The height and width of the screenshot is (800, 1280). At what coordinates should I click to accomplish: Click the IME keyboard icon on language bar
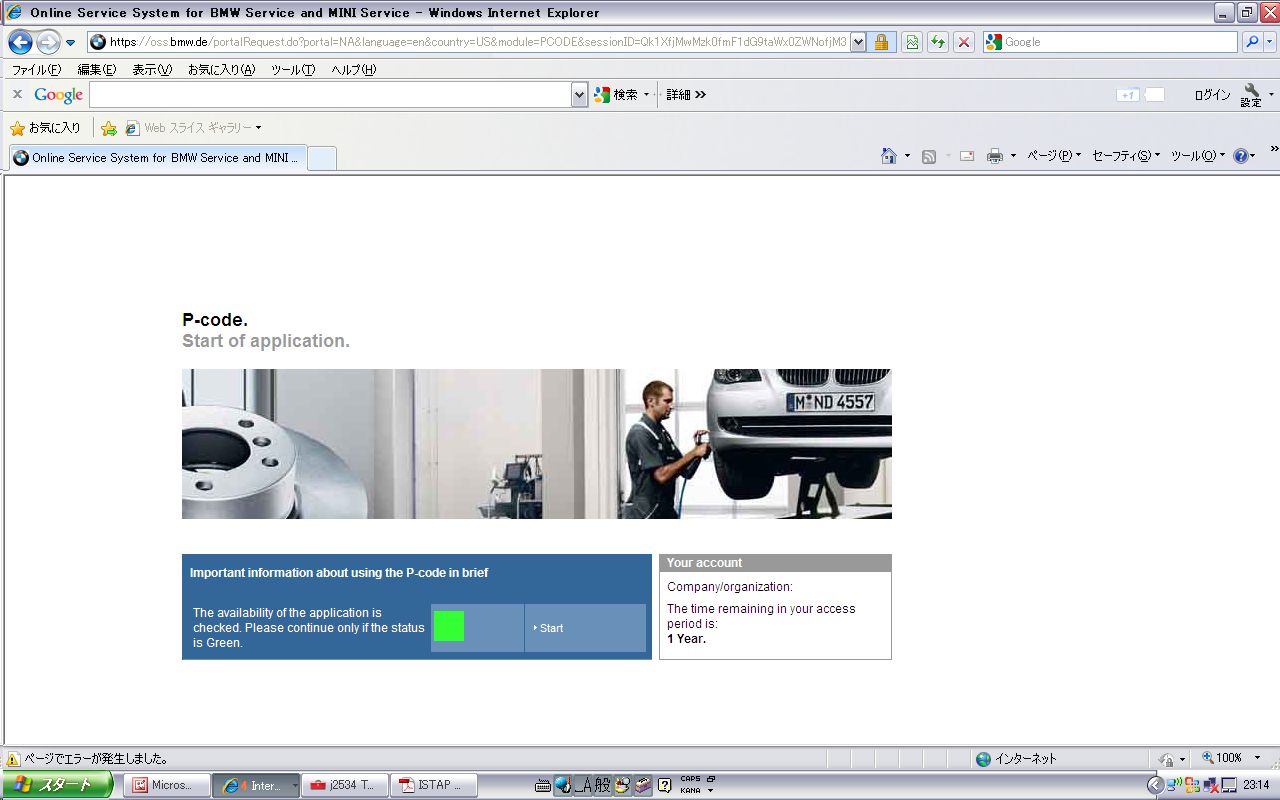point(543,786)
